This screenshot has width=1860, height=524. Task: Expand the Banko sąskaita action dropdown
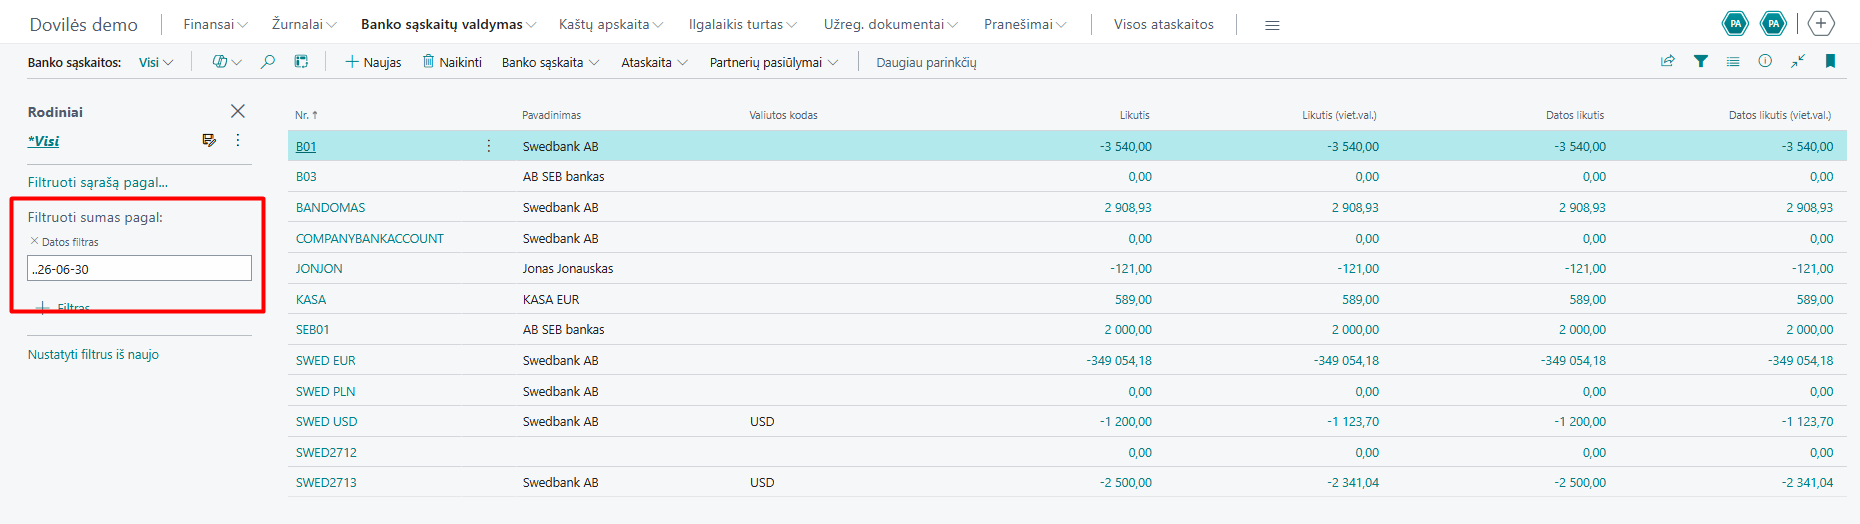550,62
